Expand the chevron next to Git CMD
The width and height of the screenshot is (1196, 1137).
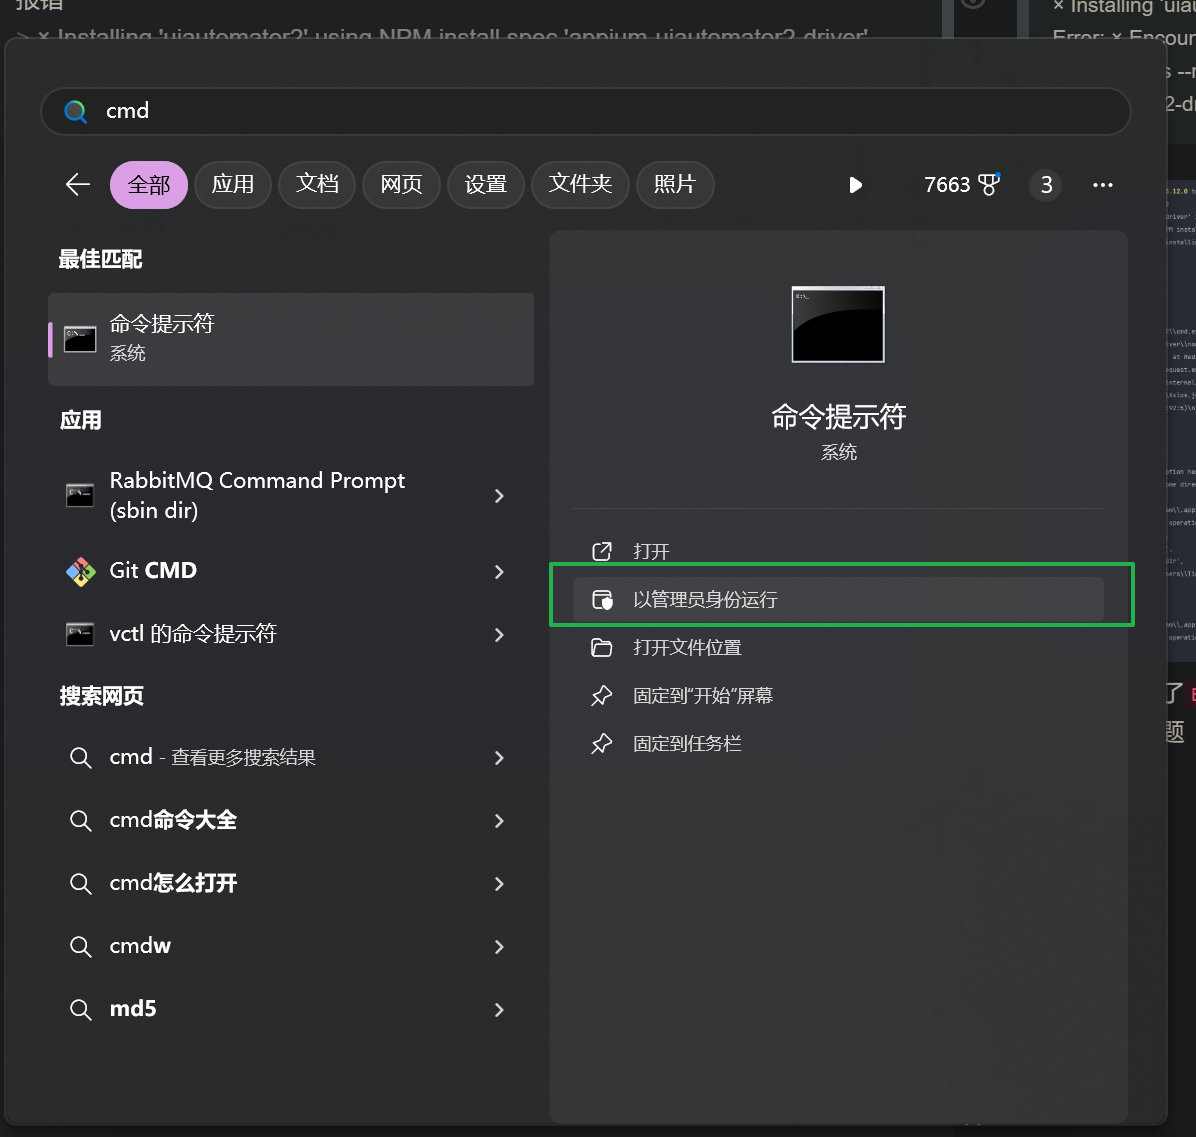499,572
